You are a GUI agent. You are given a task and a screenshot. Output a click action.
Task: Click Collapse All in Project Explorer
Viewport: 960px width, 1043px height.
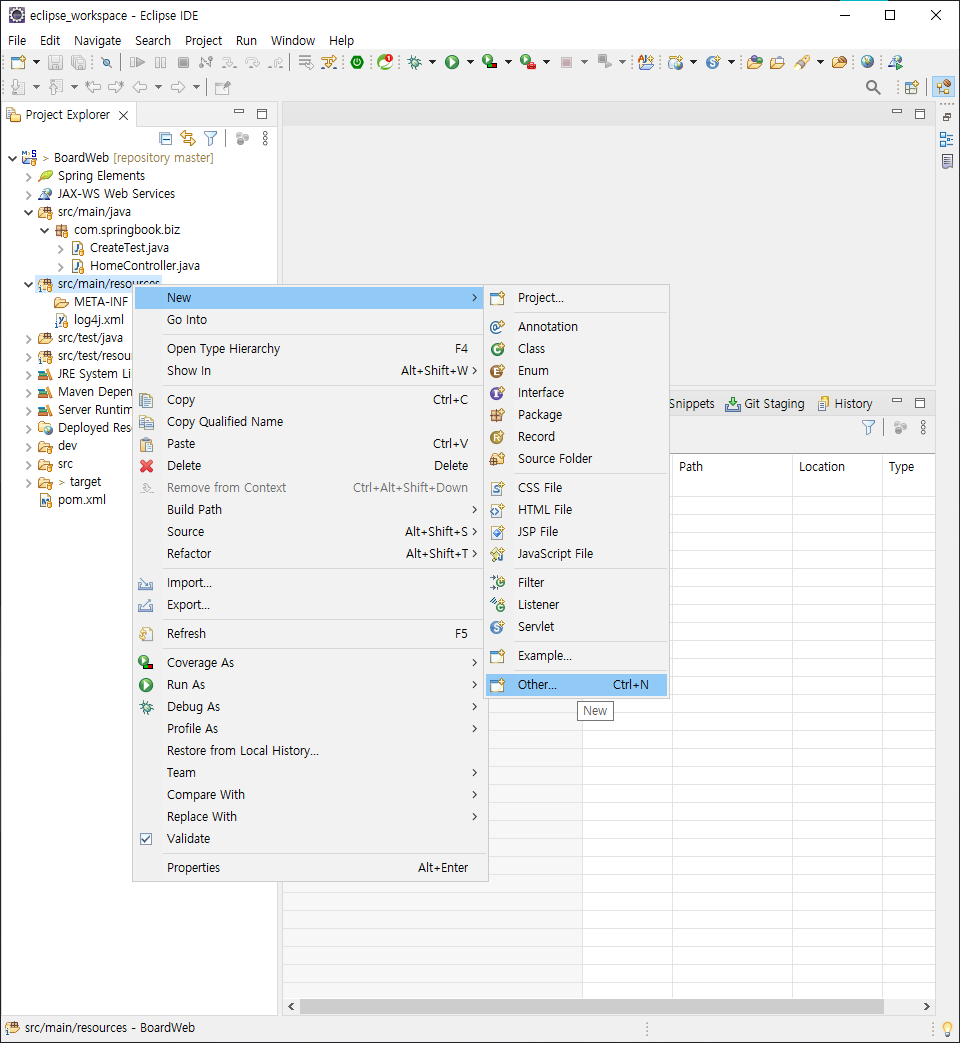click(x=166, y=138)
